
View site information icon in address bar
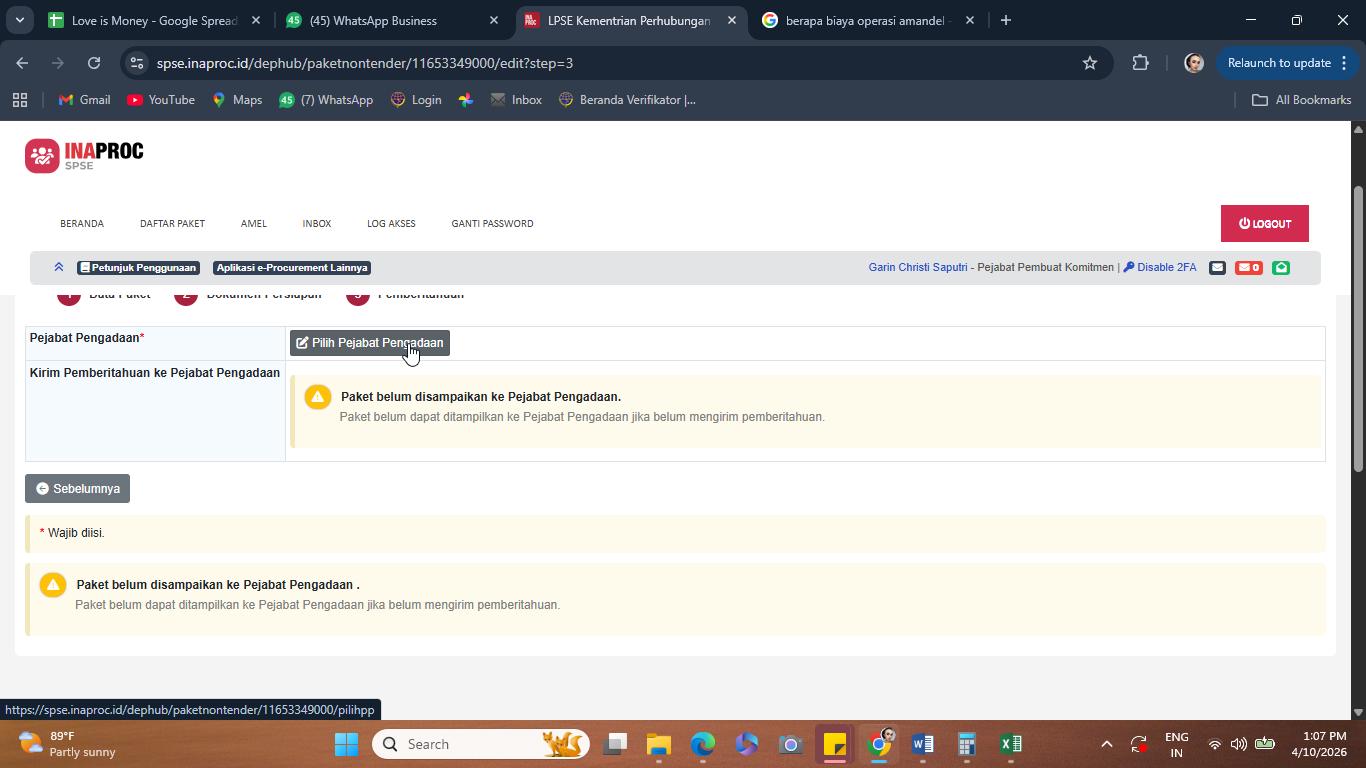click(x=138, y=63)
